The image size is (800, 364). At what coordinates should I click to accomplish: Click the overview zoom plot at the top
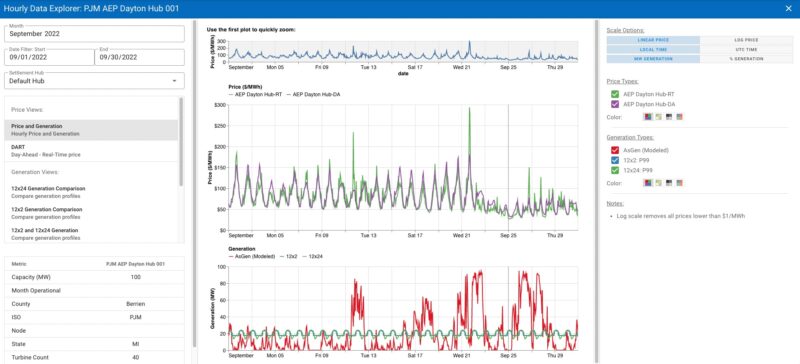[403, 51]
